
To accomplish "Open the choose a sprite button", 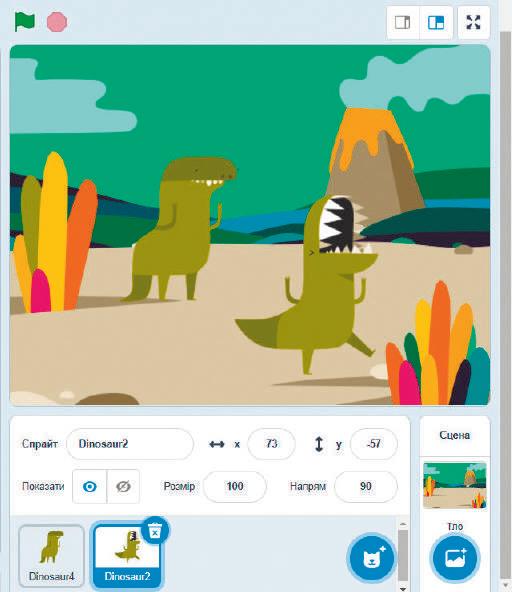I will 372,558.
